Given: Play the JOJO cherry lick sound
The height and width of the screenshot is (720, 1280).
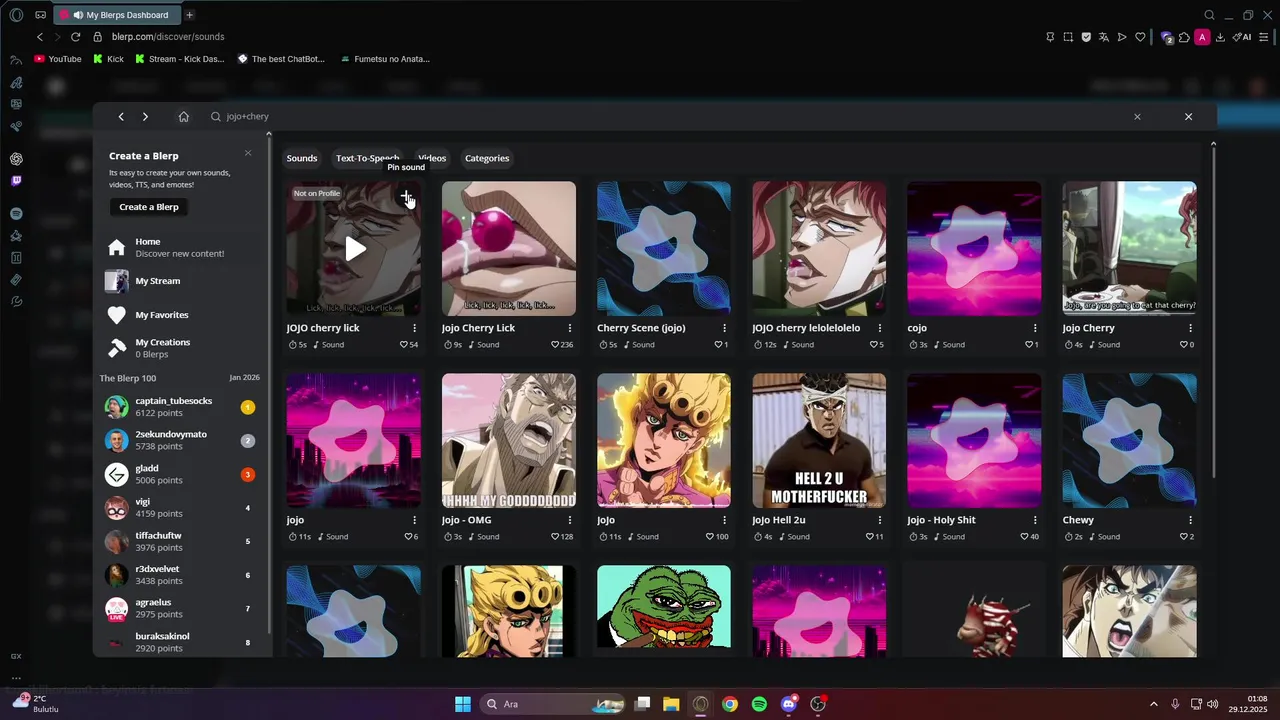Looking at the screenshot, I should coord(355,249).
